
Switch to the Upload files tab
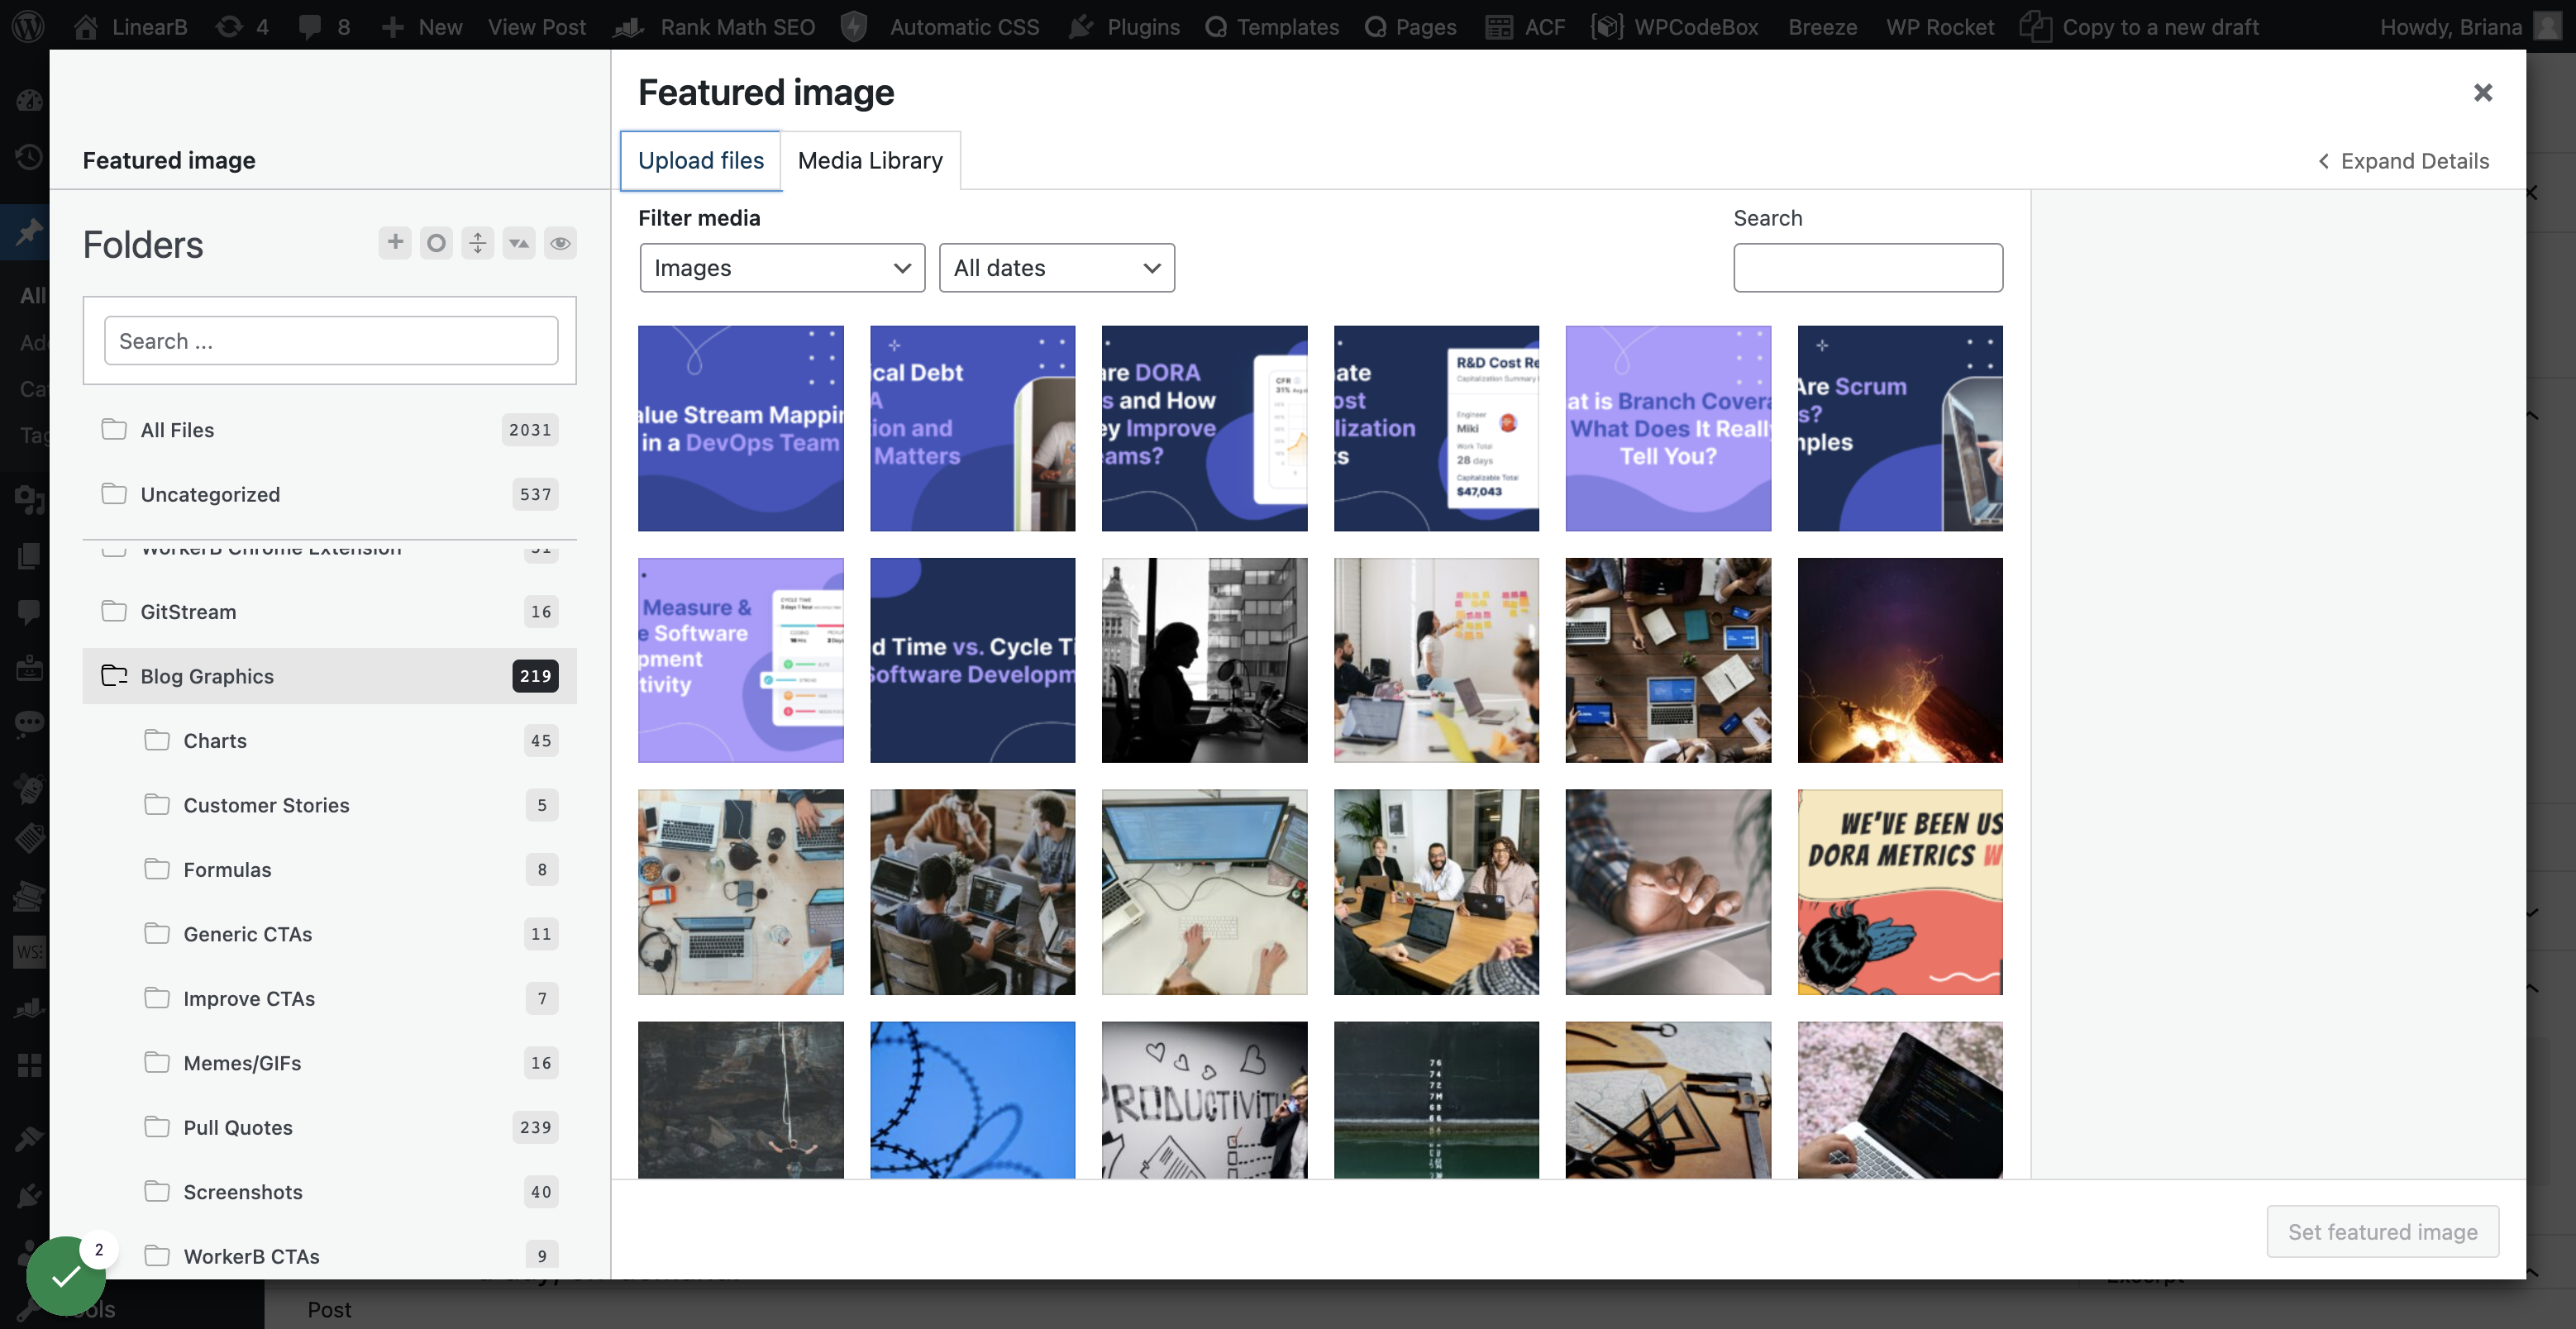point(700,160)
